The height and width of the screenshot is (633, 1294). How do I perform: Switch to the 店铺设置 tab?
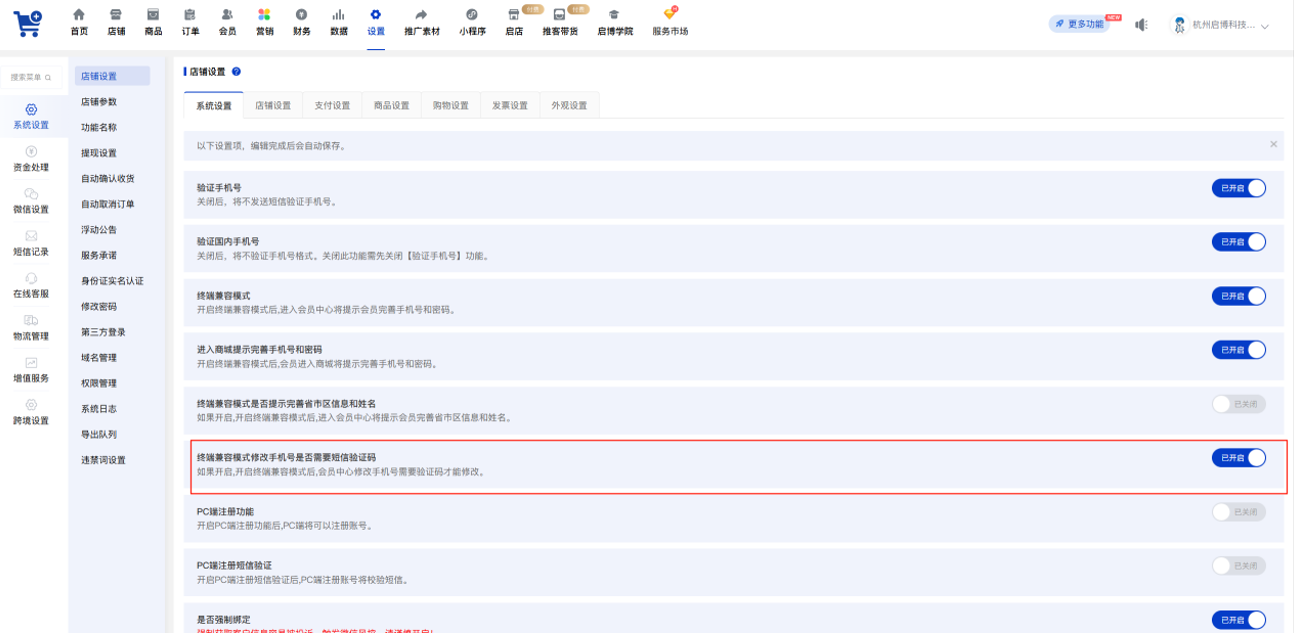273,105
